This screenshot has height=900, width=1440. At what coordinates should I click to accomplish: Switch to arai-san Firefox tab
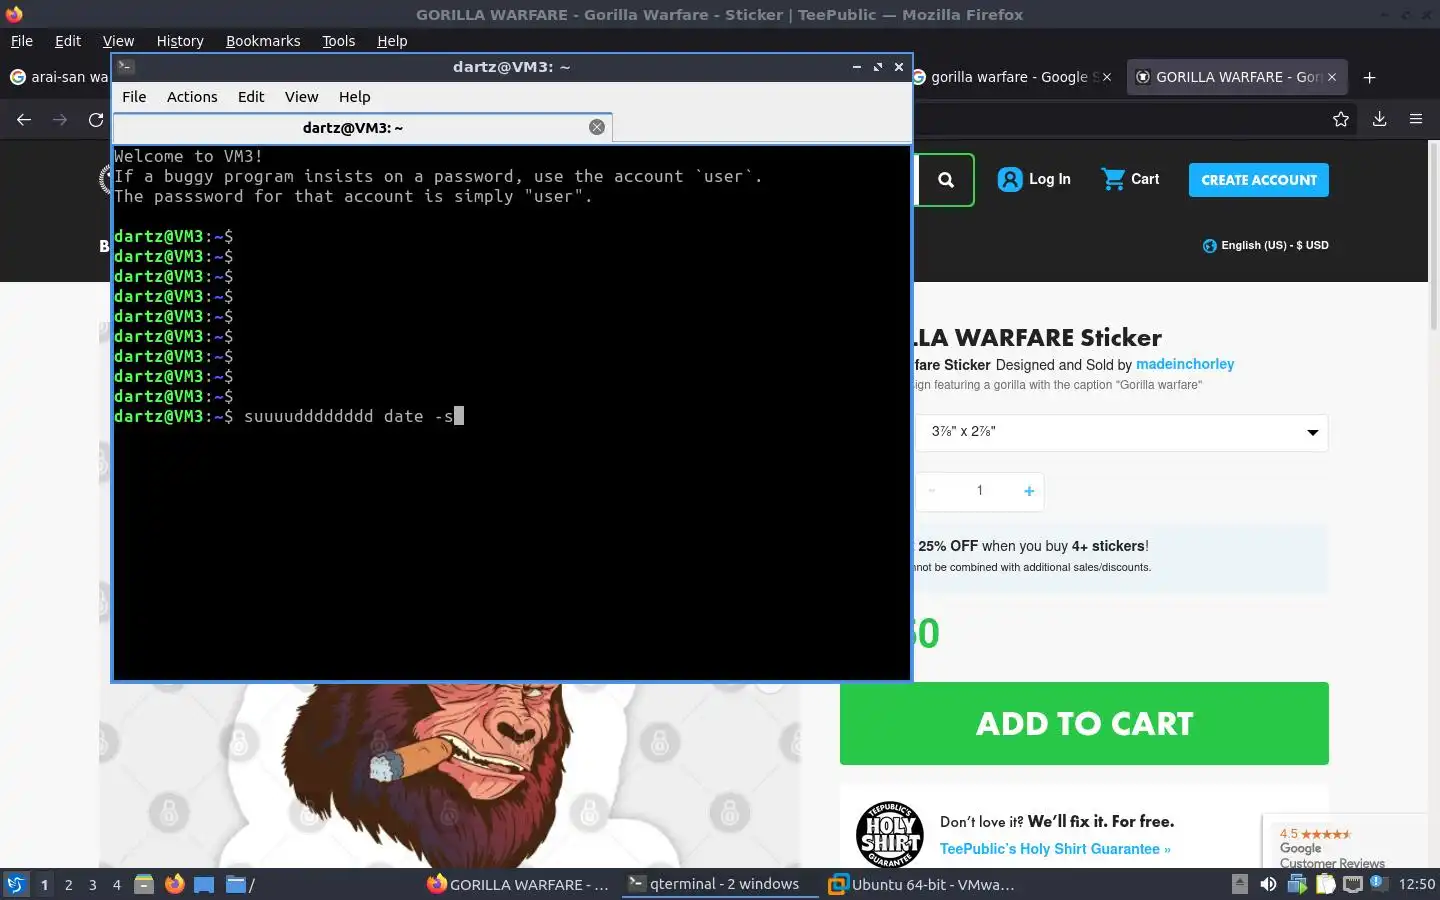58,77
